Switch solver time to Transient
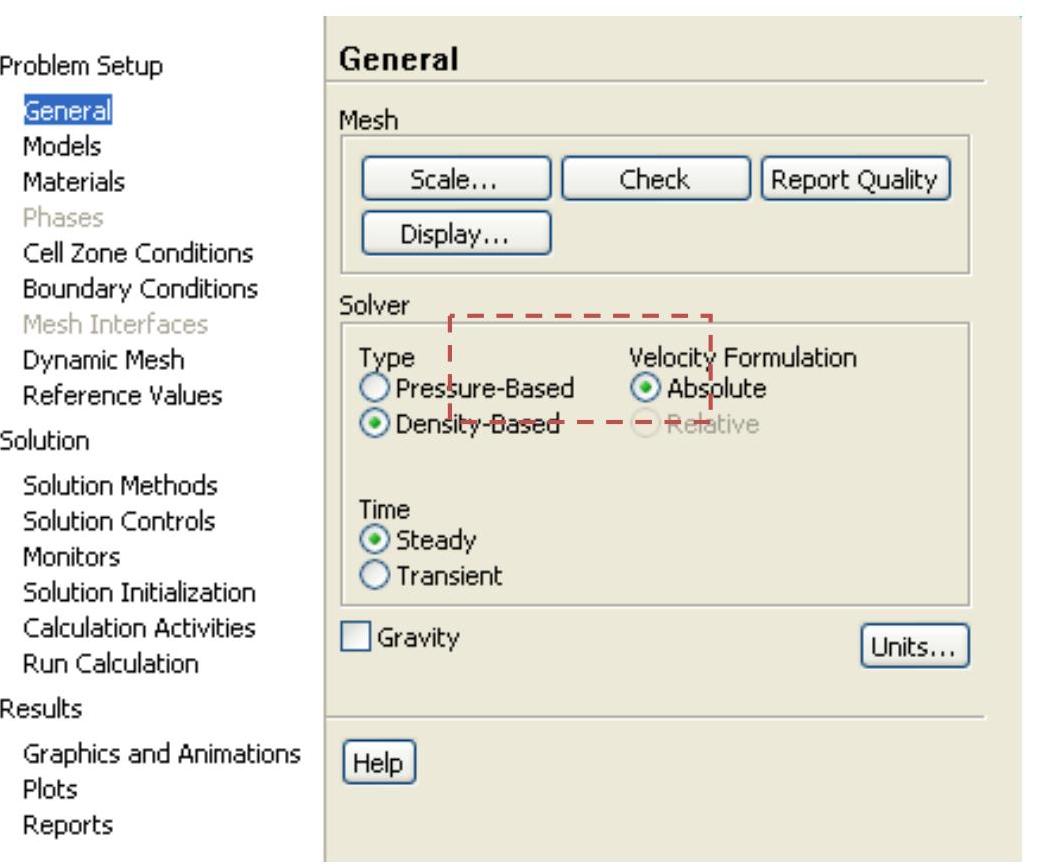1054x867 pixels. 373,577
